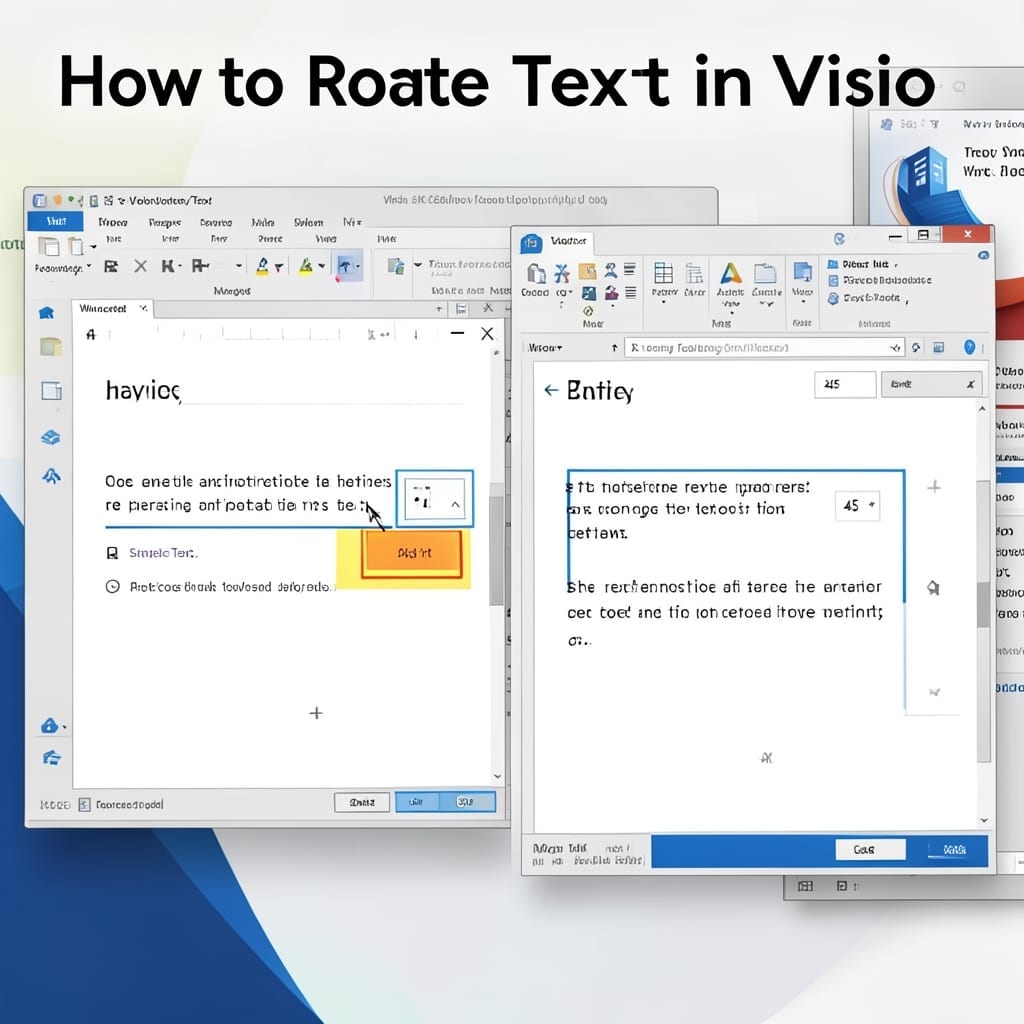Click the chevron in the blue-bordered dropdown box

tap(455, 504)
